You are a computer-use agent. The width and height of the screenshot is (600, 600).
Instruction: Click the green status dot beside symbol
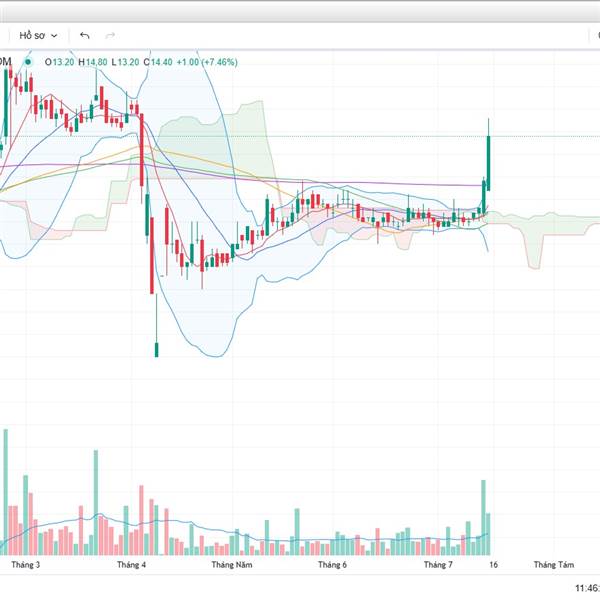tap(28, 62)
